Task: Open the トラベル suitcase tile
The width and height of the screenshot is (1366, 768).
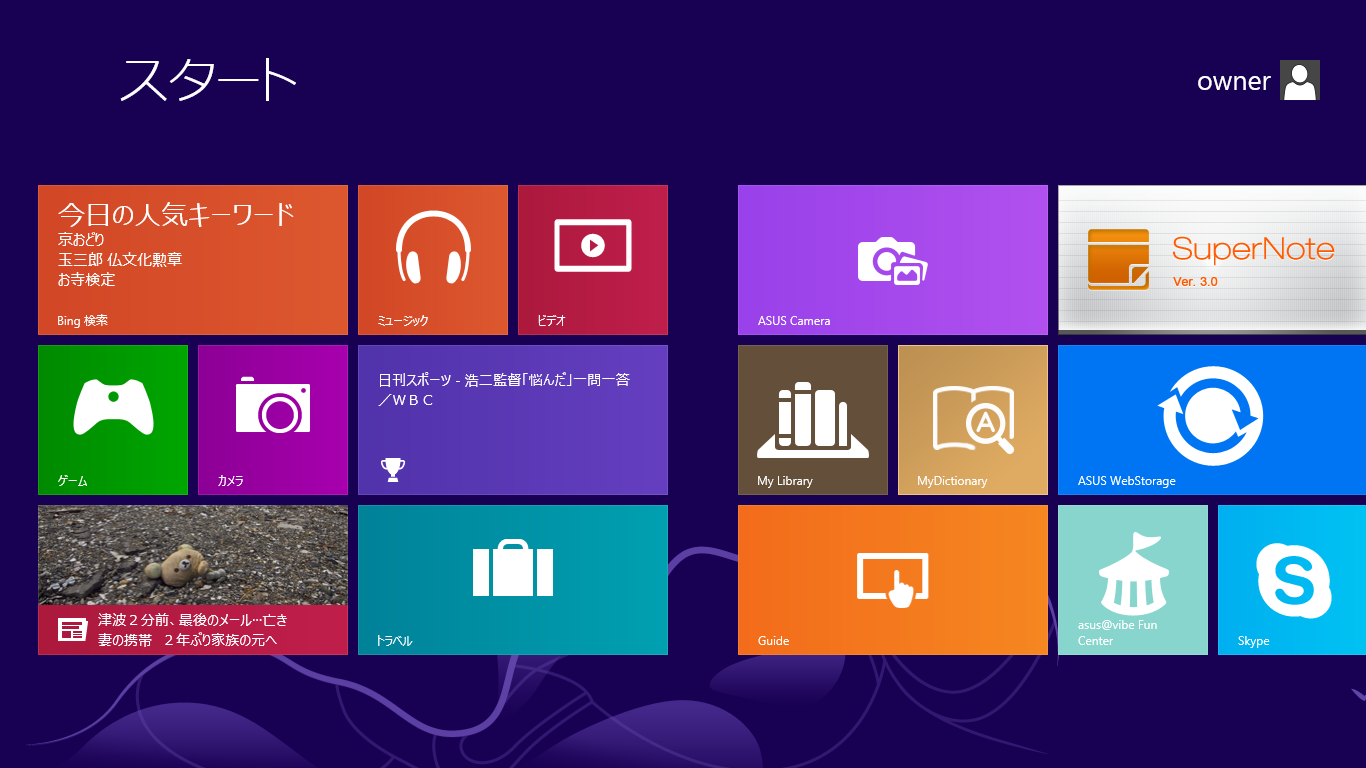Action: (513, 580)
